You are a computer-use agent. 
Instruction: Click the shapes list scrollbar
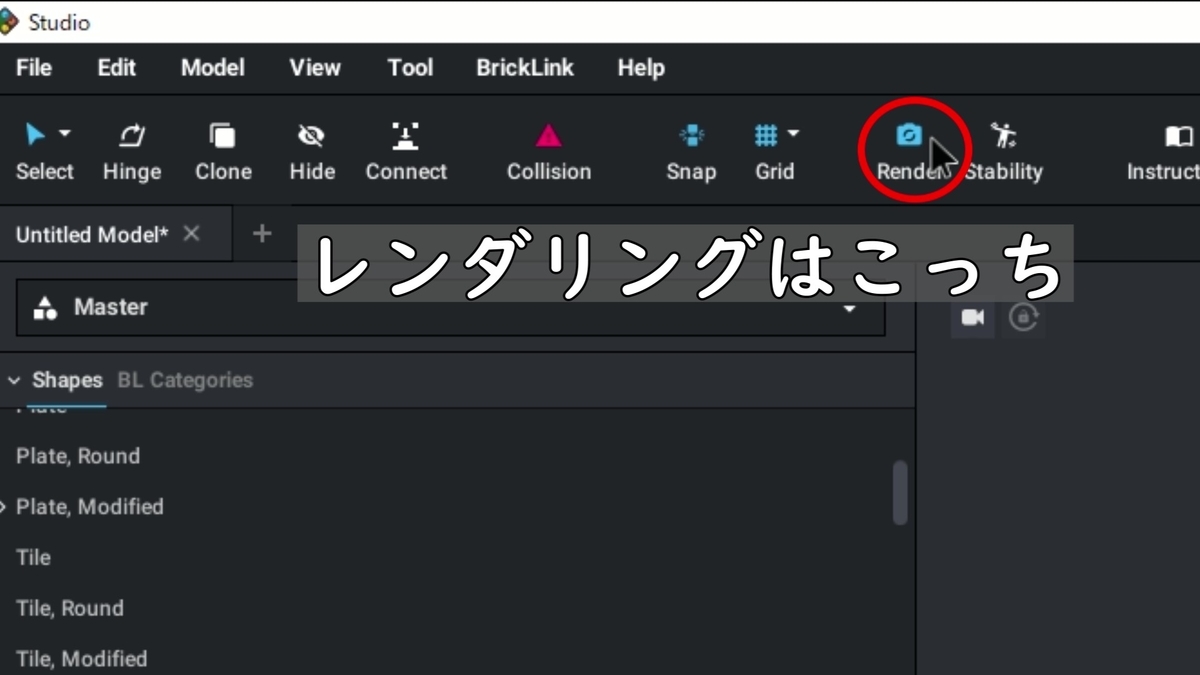[900, 492]
